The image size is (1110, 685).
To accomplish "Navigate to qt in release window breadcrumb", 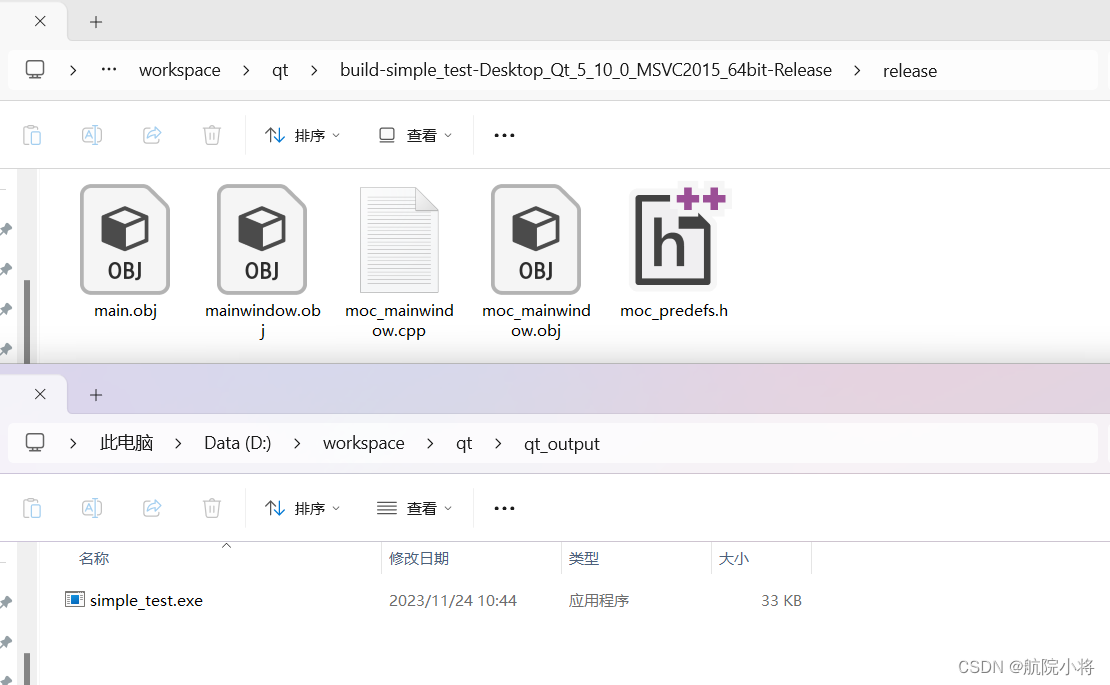I will (x=280, y=70).
